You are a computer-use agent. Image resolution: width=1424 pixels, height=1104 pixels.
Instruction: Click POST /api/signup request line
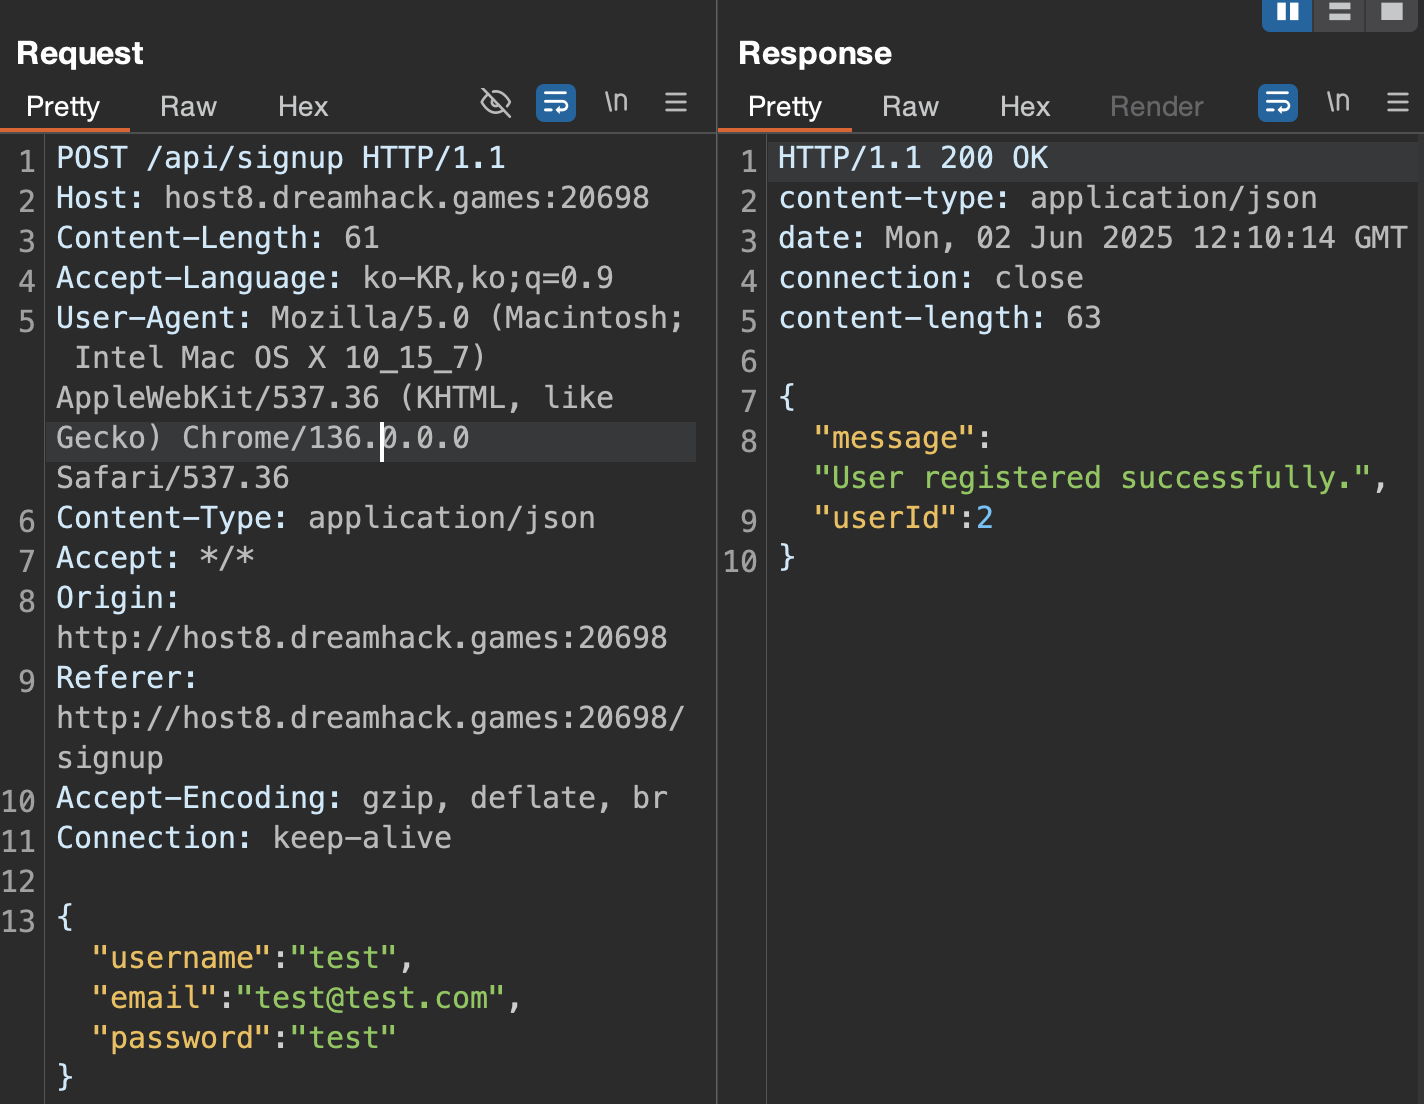(x=281, y=158)
